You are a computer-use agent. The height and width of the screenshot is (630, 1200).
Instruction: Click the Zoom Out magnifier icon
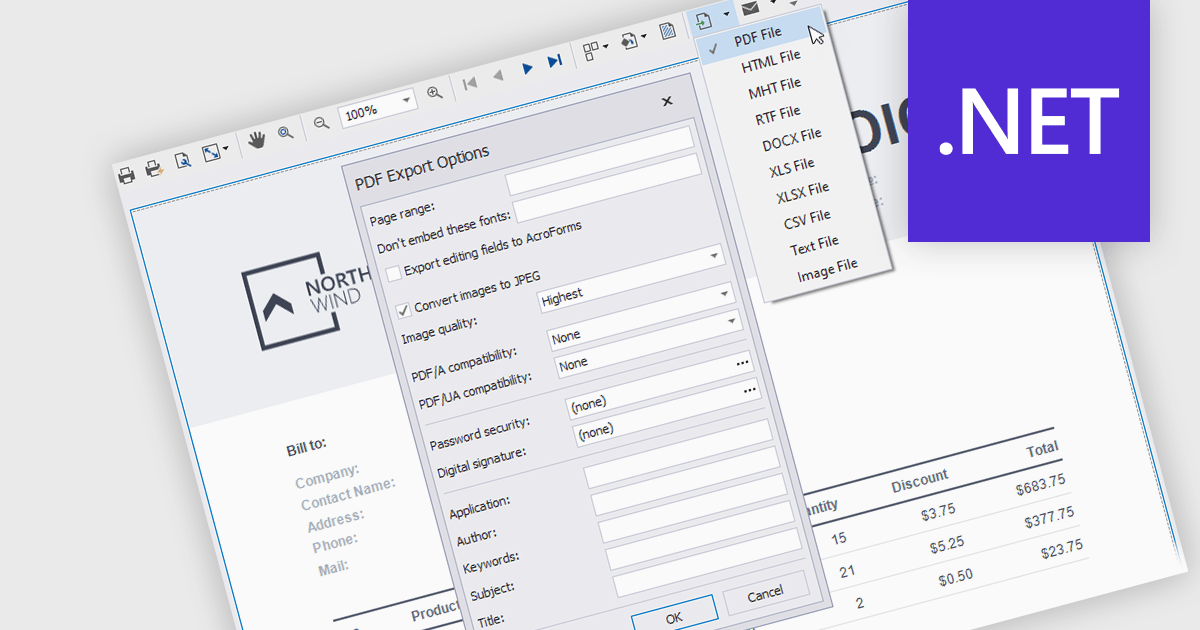[321, 122]
